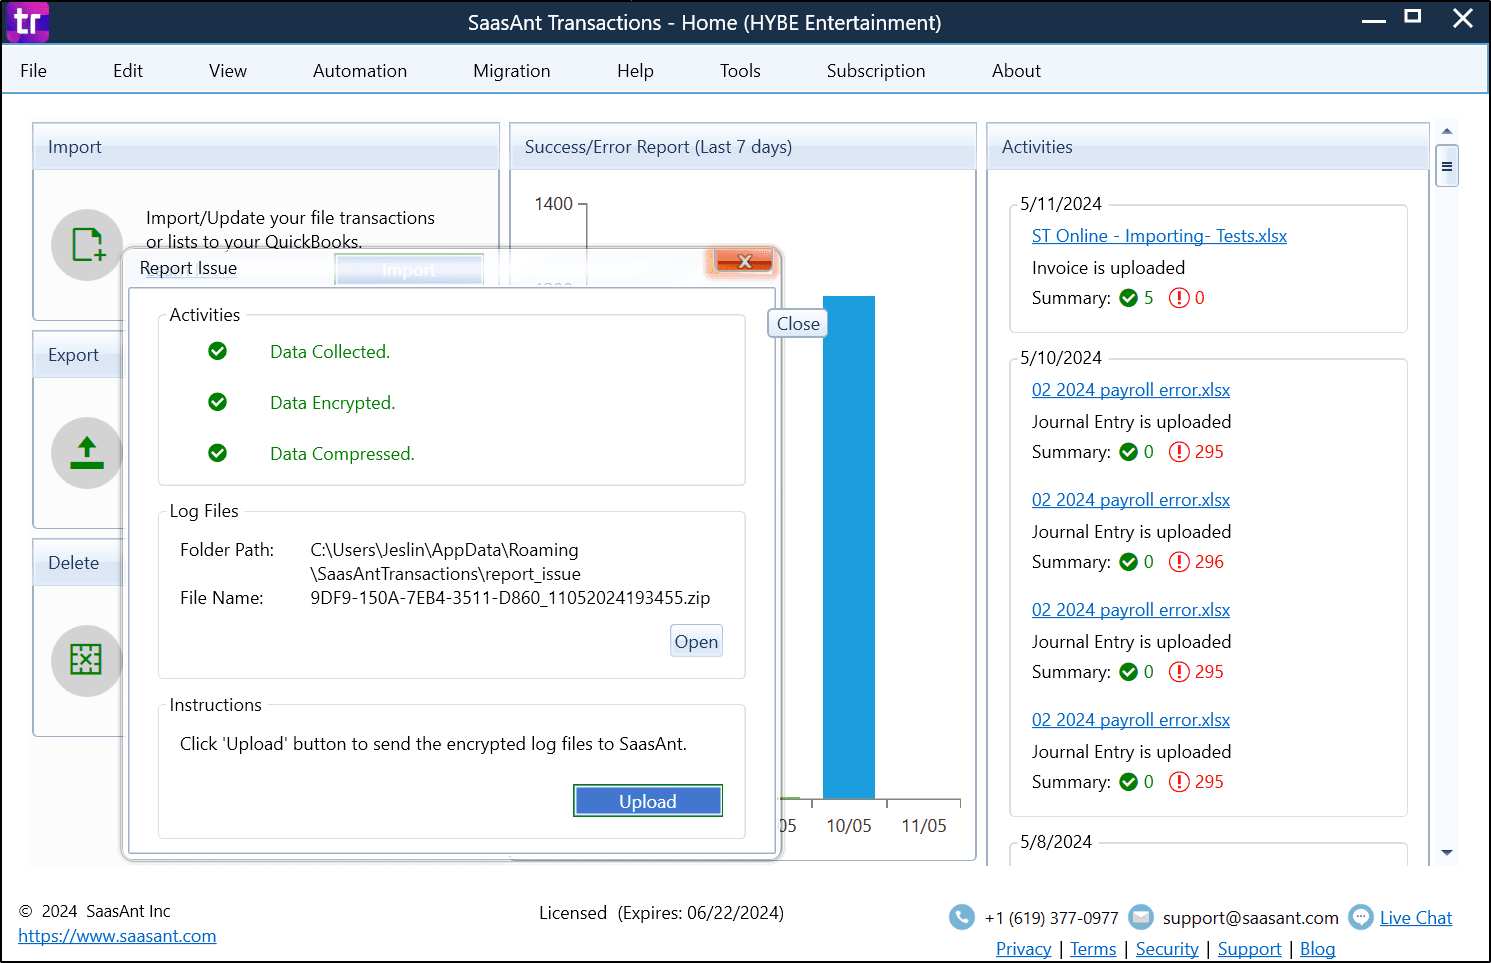Click the 10/05 chart axis label
The width and height of the screenshot is (1491, 963).
tap(849, 826)
